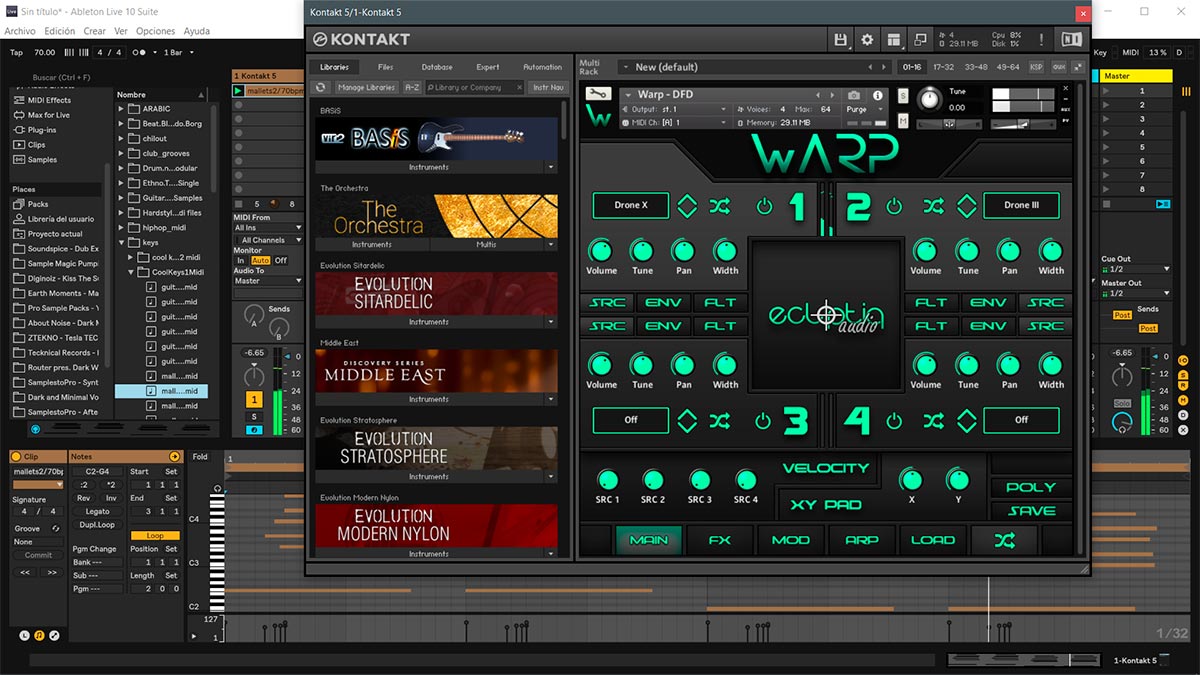Open the Warp Output st.1 dropdown

pyautogui.click(x=676, y=109)
